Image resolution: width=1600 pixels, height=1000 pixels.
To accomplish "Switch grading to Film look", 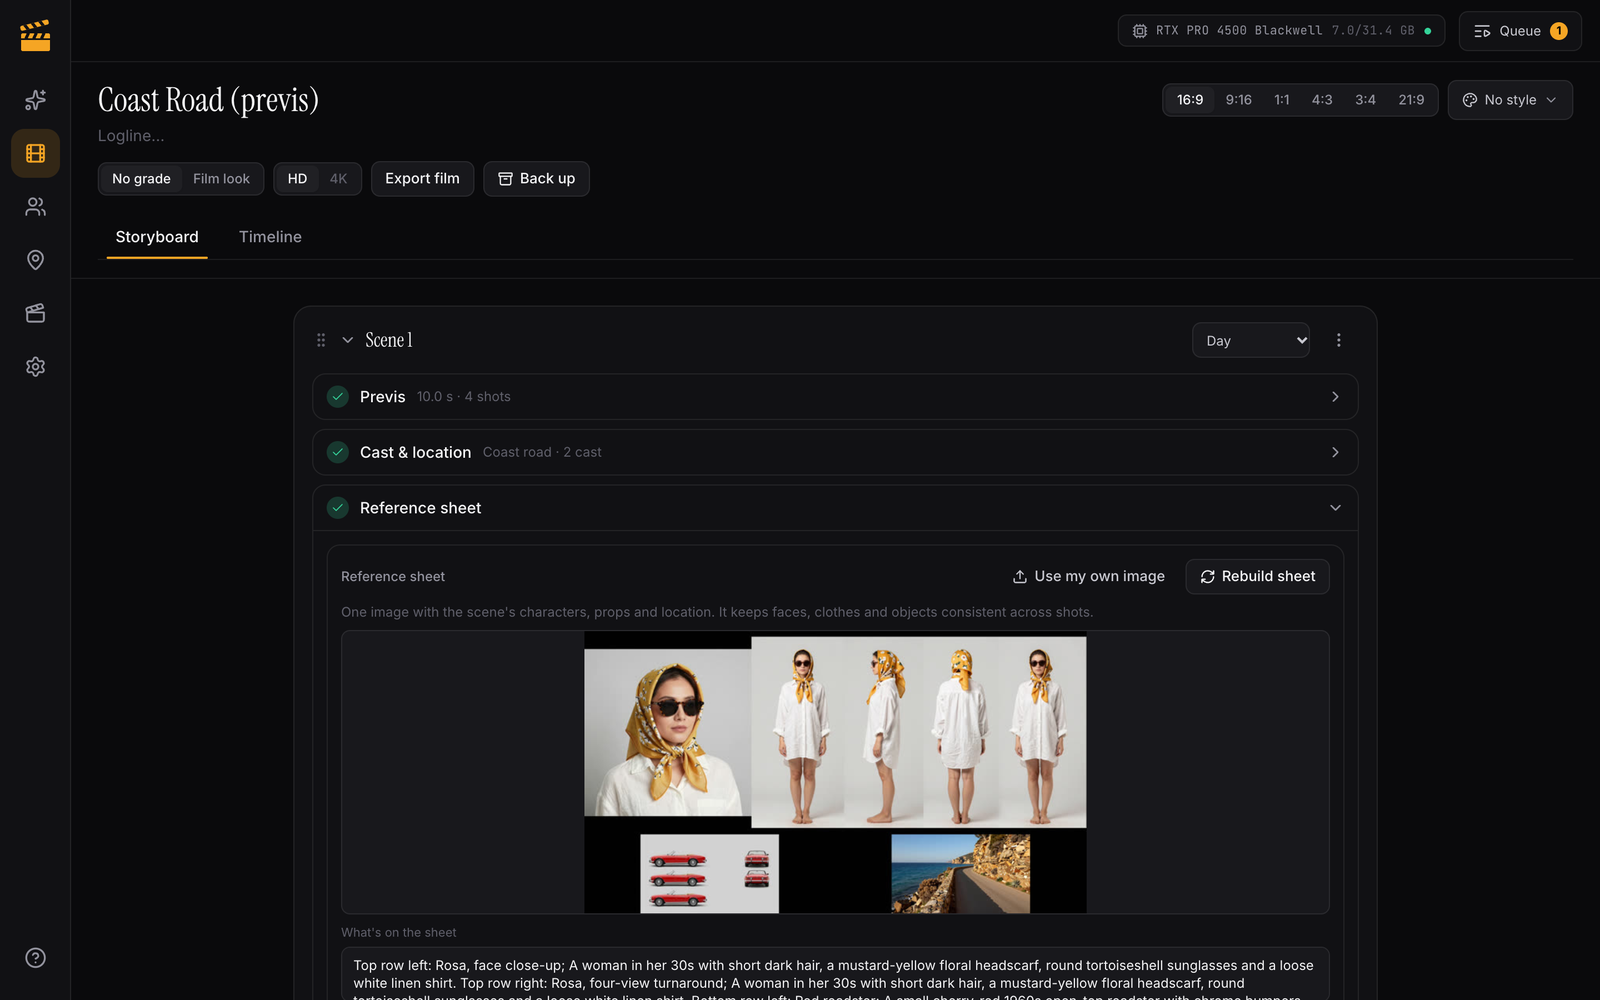I will (x=221, y=179).
